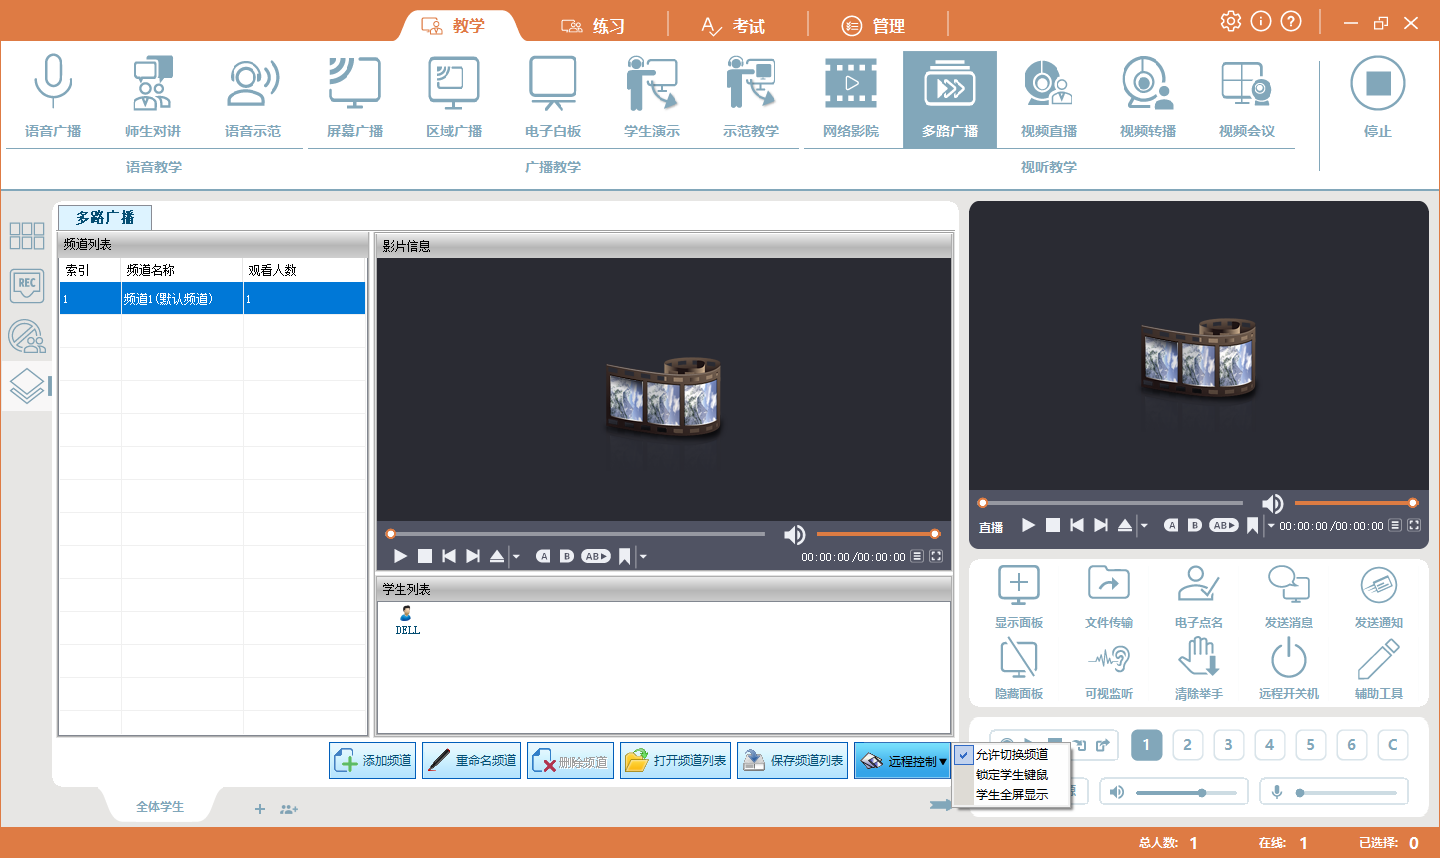Viewport: 1440px width, 858px height.
Task: Enable 学生全屏显示 option
Action: tap(1011, 795)
